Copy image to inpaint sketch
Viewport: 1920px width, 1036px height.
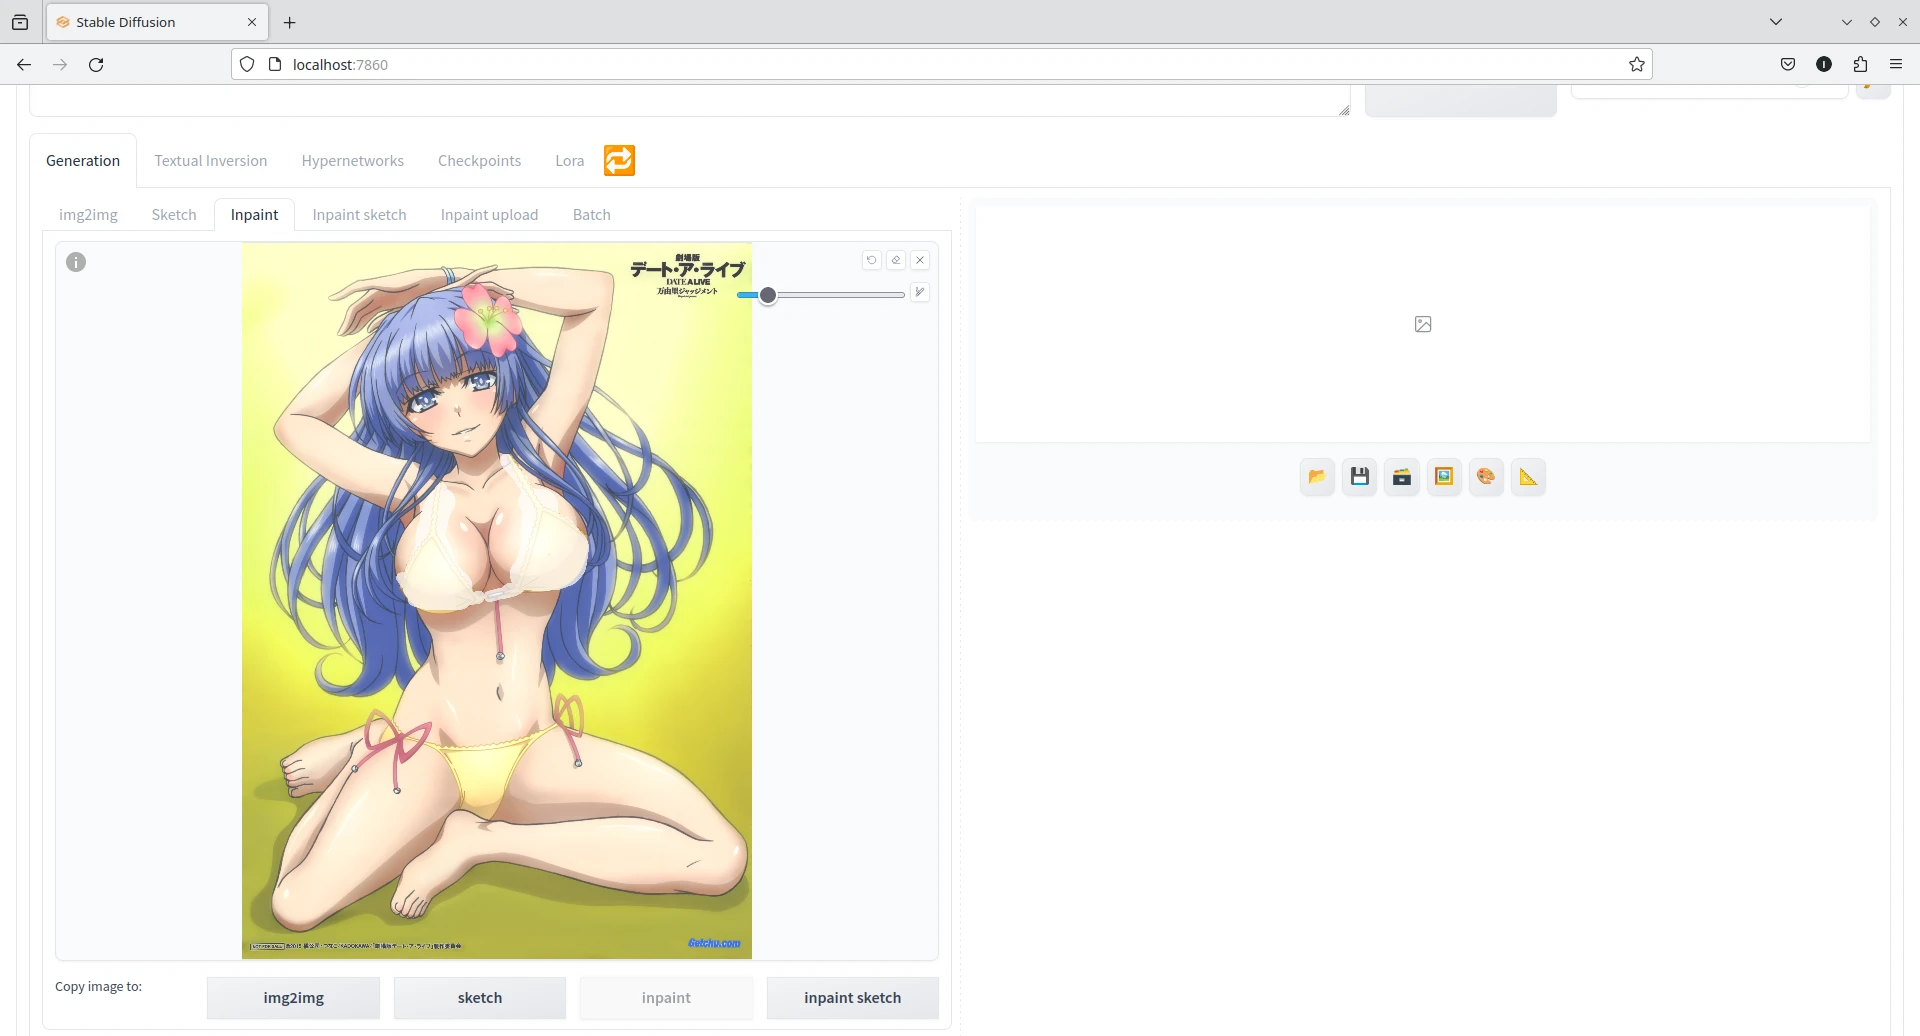pos(853,998)
